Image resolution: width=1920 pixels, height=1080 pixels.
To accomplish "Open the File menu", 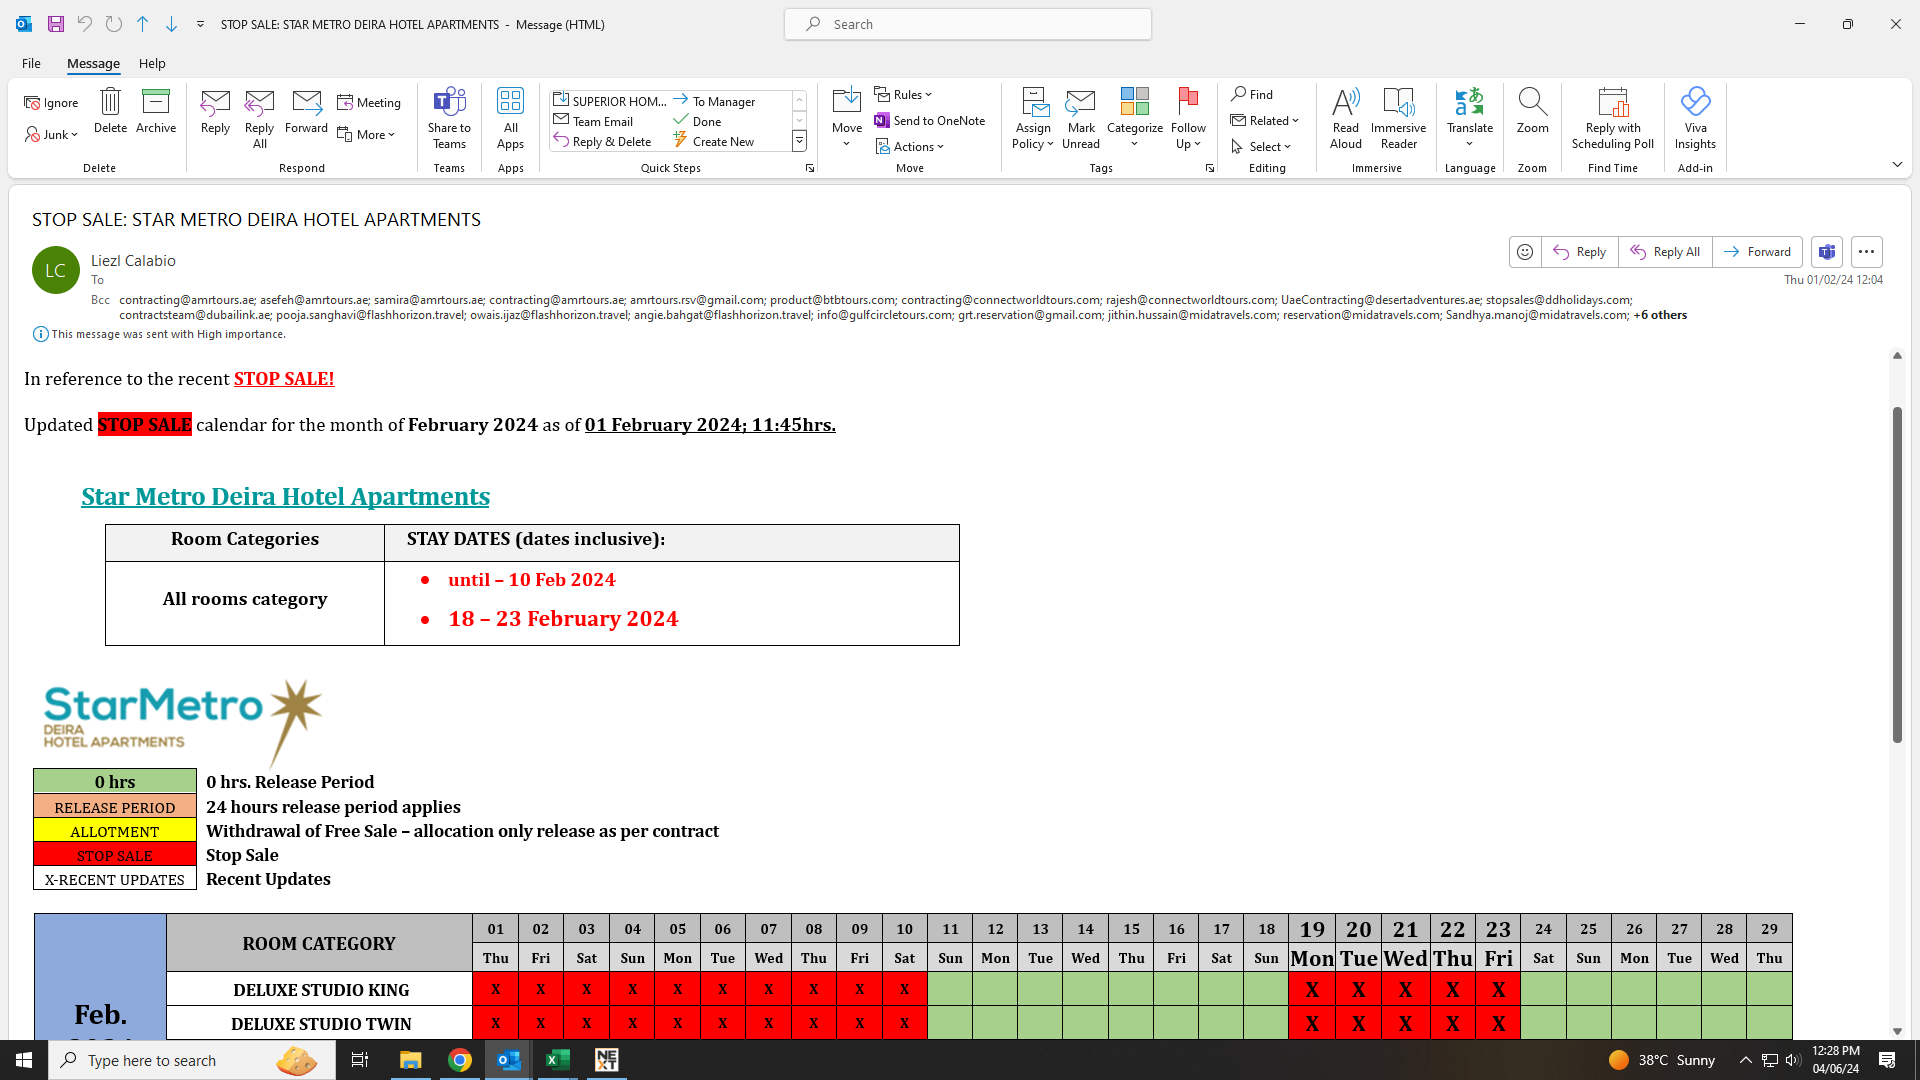I will point(31,63).
